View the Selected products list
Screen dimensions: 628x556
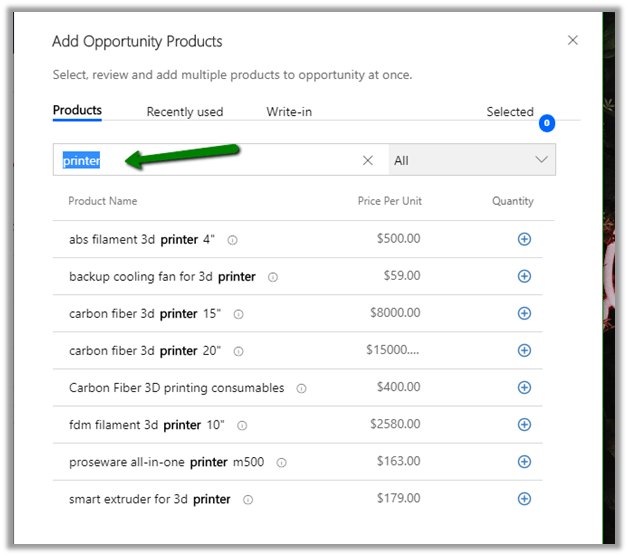510,112
